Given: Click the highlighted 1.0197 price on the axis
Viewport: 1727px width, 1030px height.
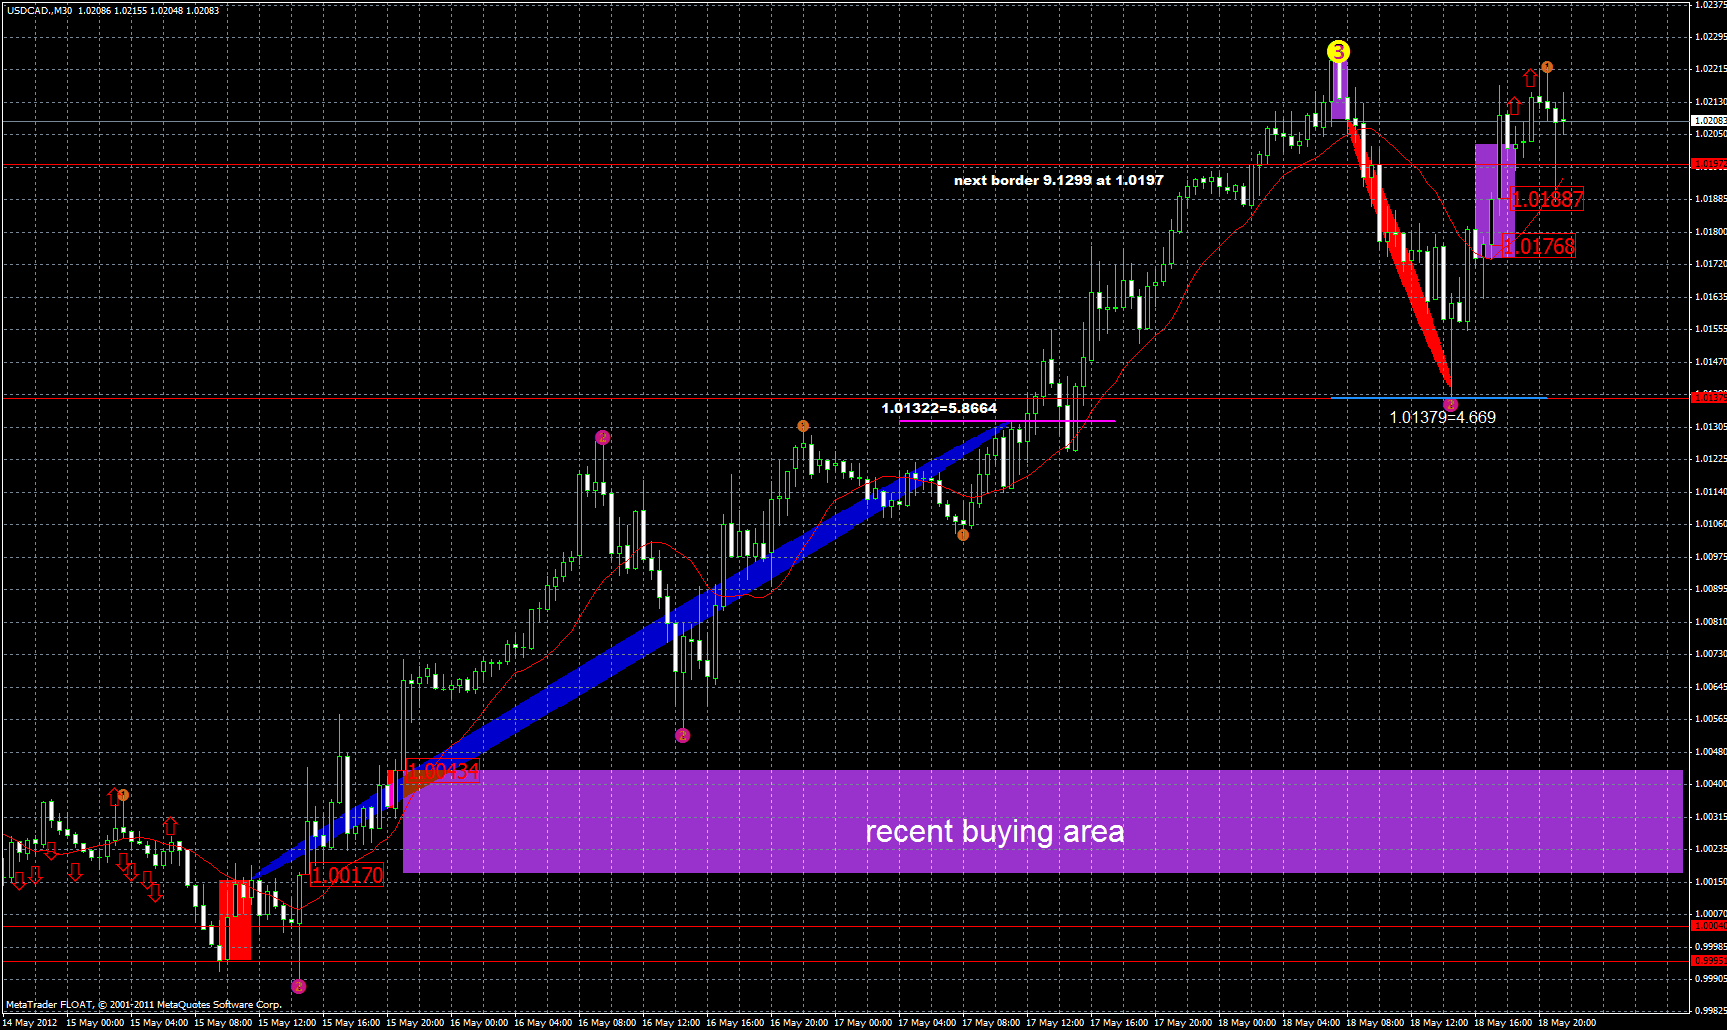Looking at the screenshot, I should click(1700, 163).
